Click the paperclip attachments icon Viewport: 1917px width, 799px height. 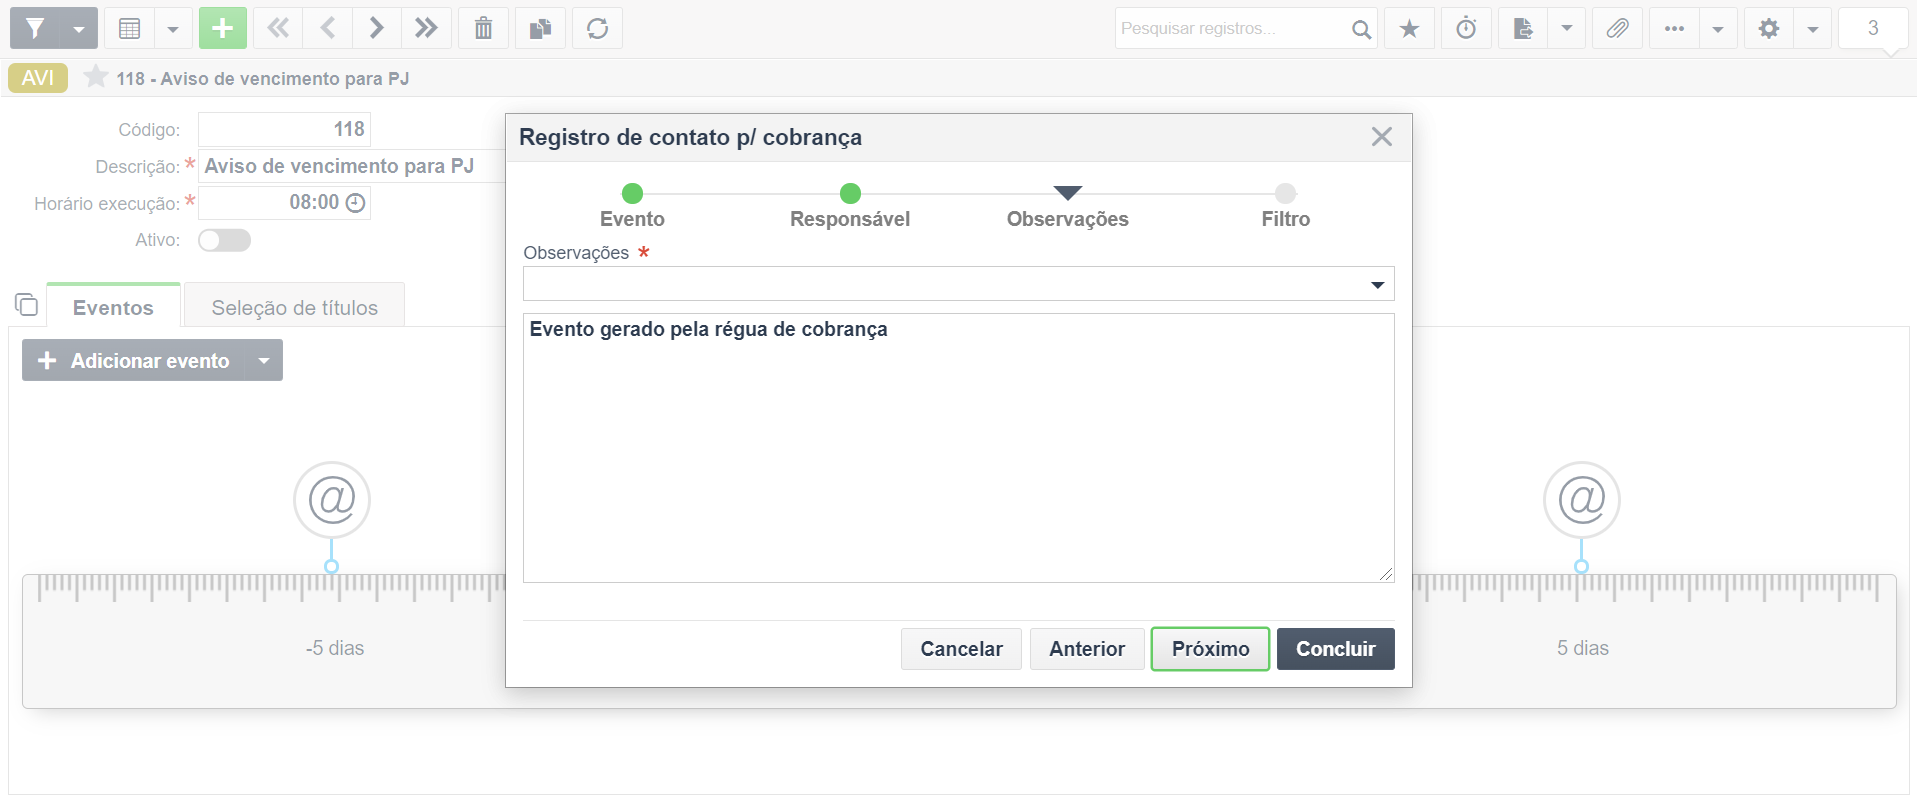tap(1617, 28)
